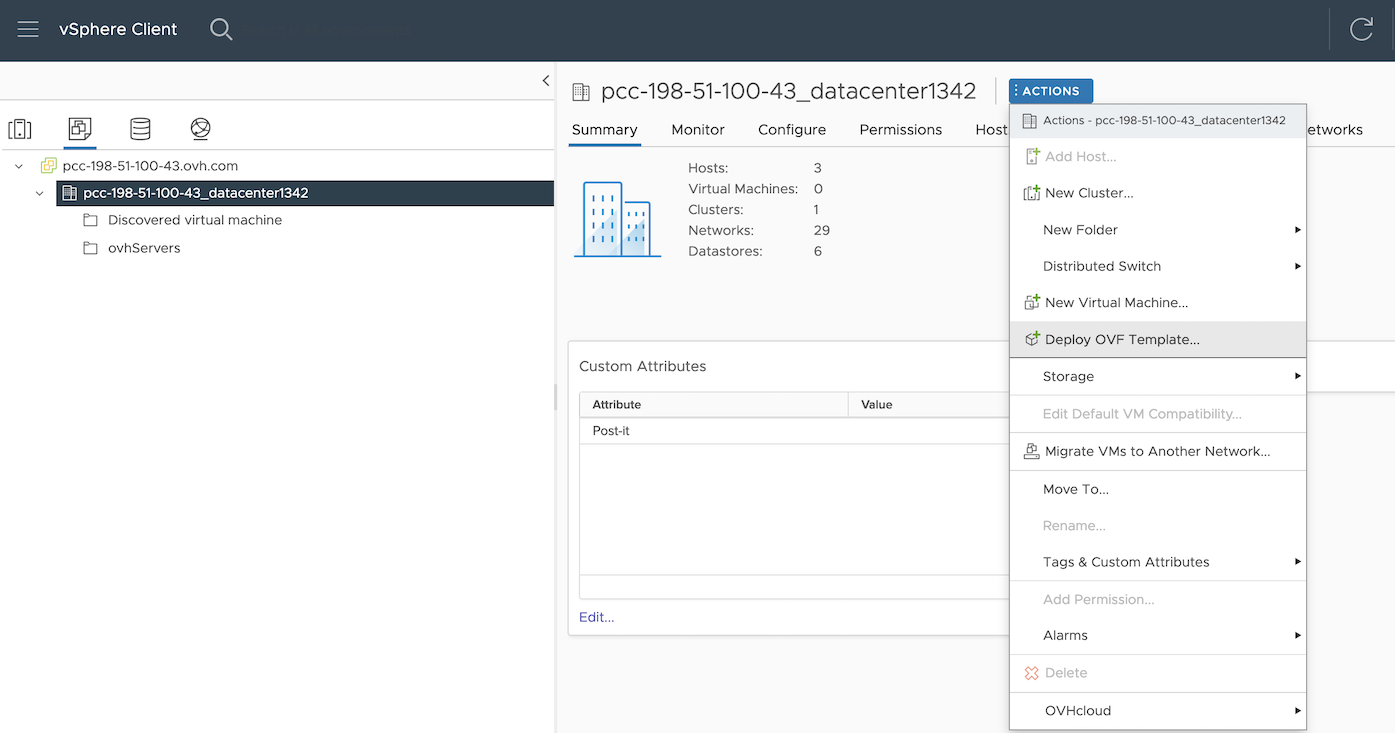This screenshot has height=733, width=1395.
Task: Open the hamburger navigation menu
Action: [28, 29]
